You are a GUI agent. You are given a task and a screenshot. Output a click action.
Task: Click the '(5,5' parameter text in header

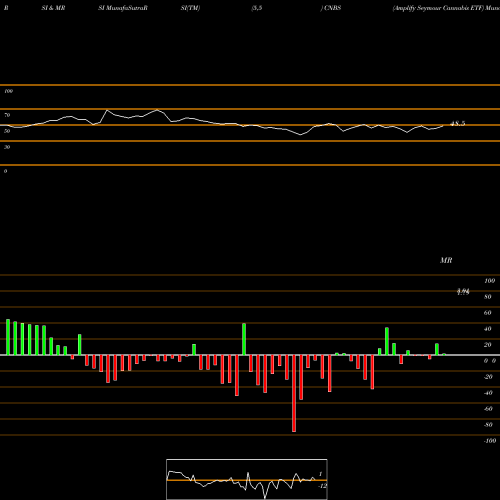tap(257, 8)
